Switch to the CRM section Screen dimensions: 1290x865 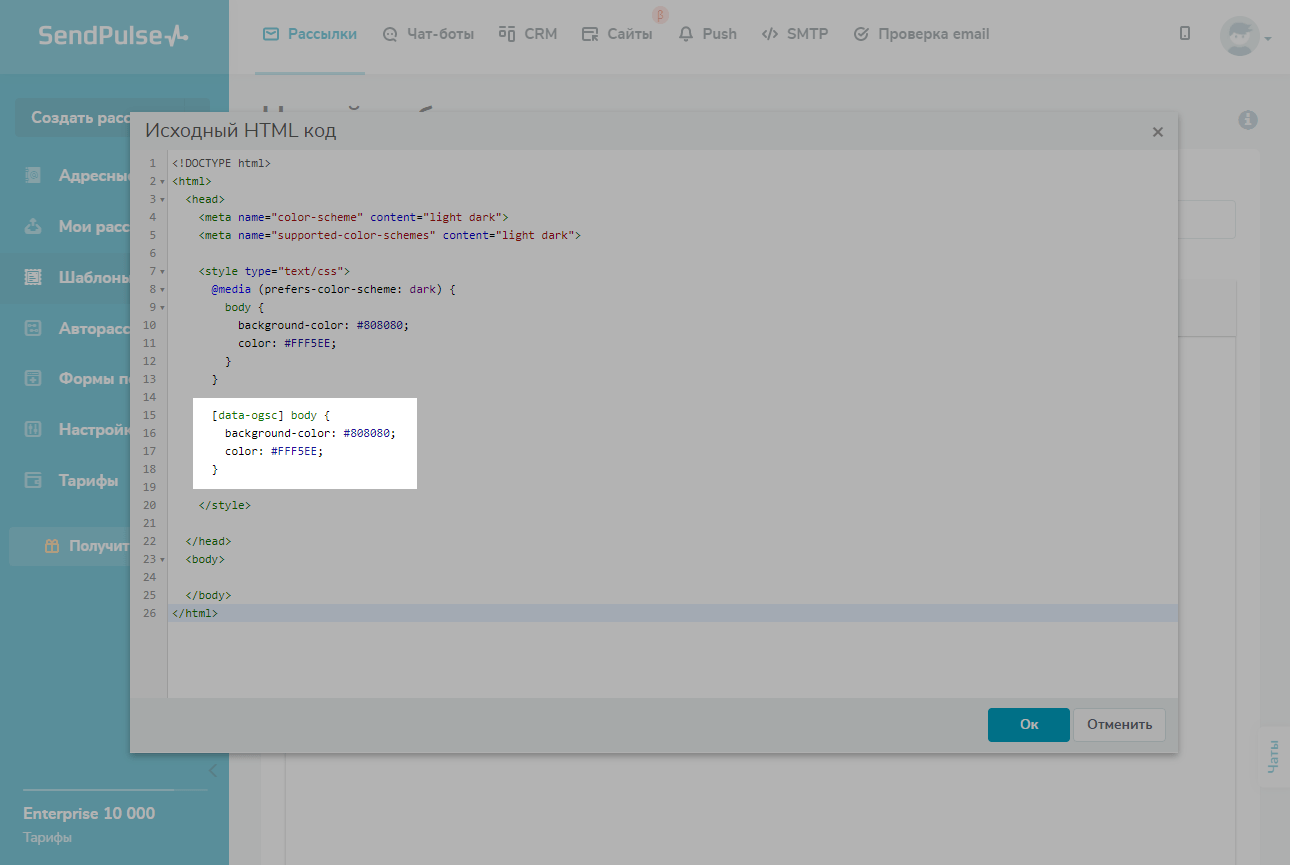click(x=528, y=34)
